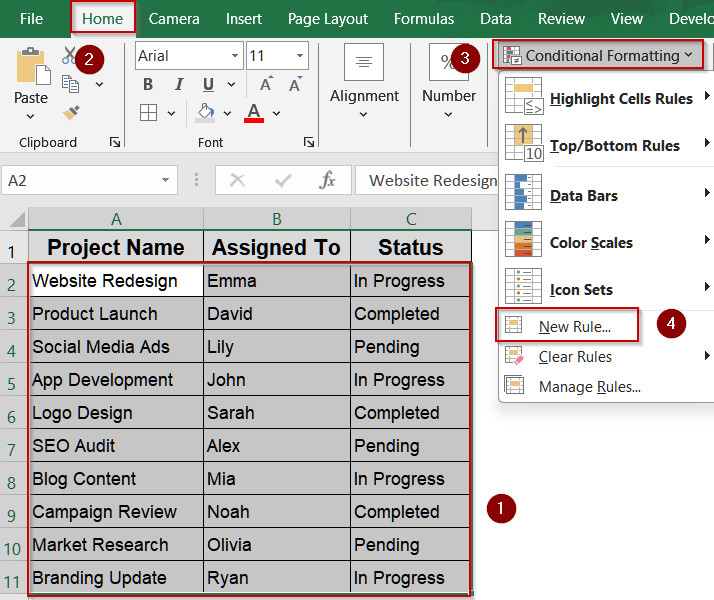The height and width of the screenshot is (600, 714).
Task: Switch to the Insert tab
Action: pyautogui.click(x=244, y=19)
